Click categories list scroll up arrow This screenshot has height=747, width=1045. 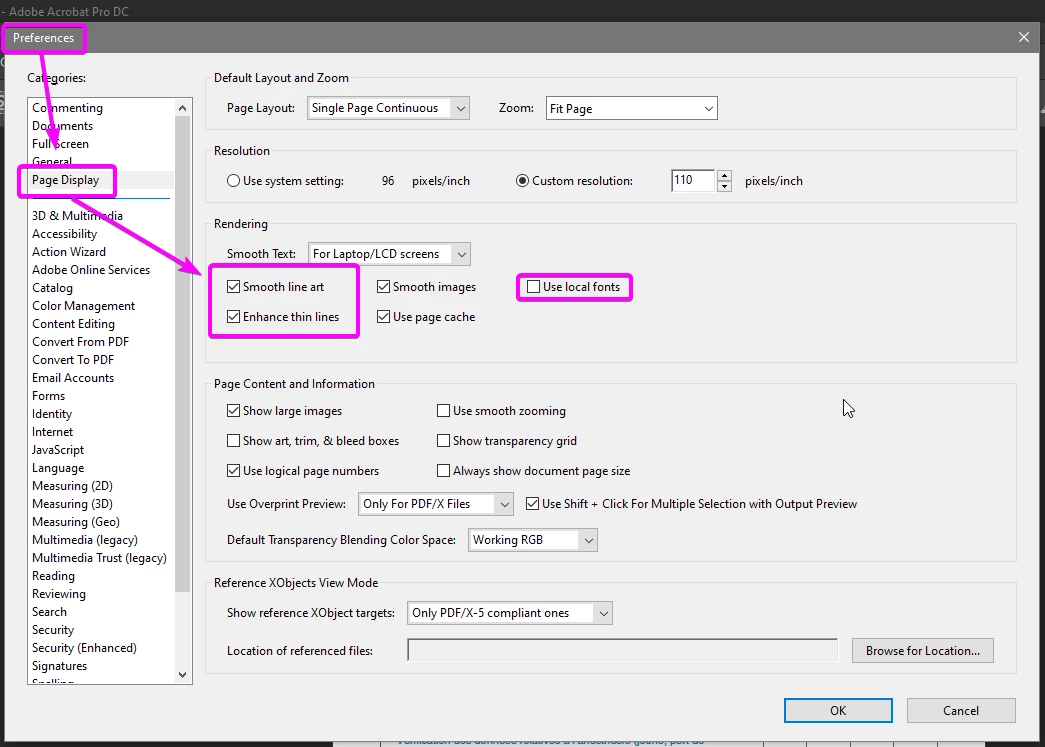[183, 108]
